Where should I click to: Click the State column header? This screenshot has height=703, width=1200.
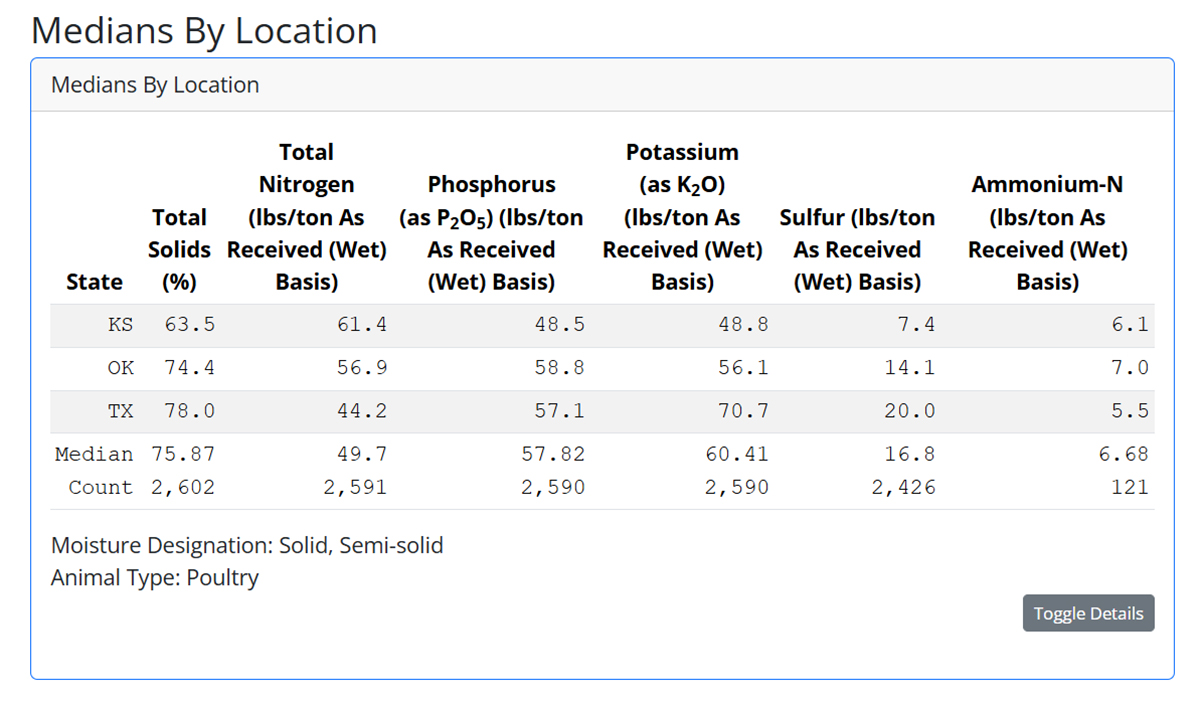coord(94,282)
